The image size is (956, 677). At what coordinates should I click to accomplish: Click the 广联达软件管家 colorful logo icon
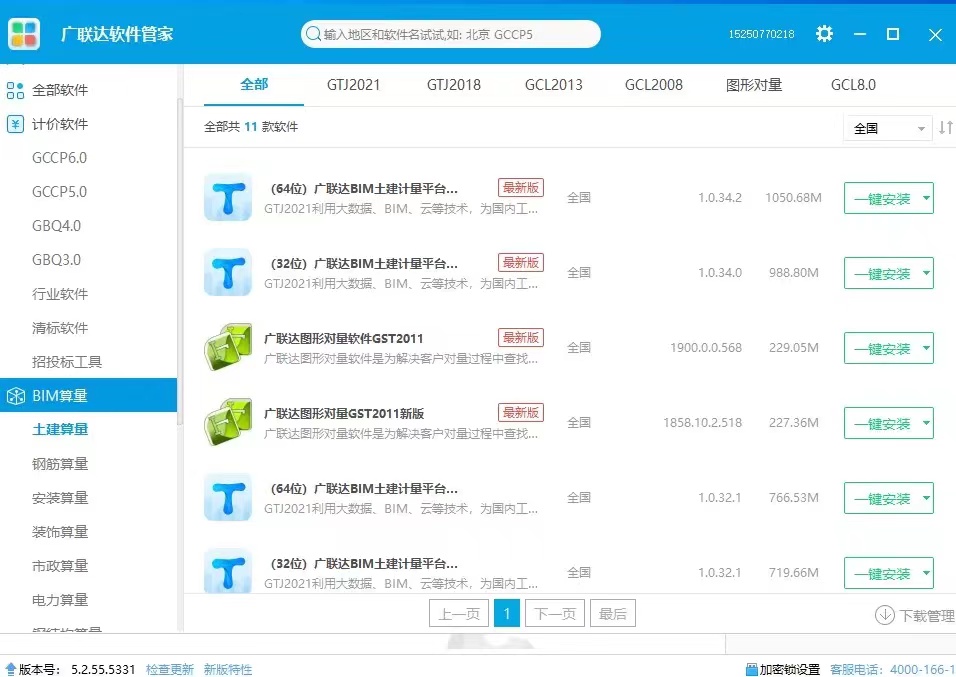24,34
